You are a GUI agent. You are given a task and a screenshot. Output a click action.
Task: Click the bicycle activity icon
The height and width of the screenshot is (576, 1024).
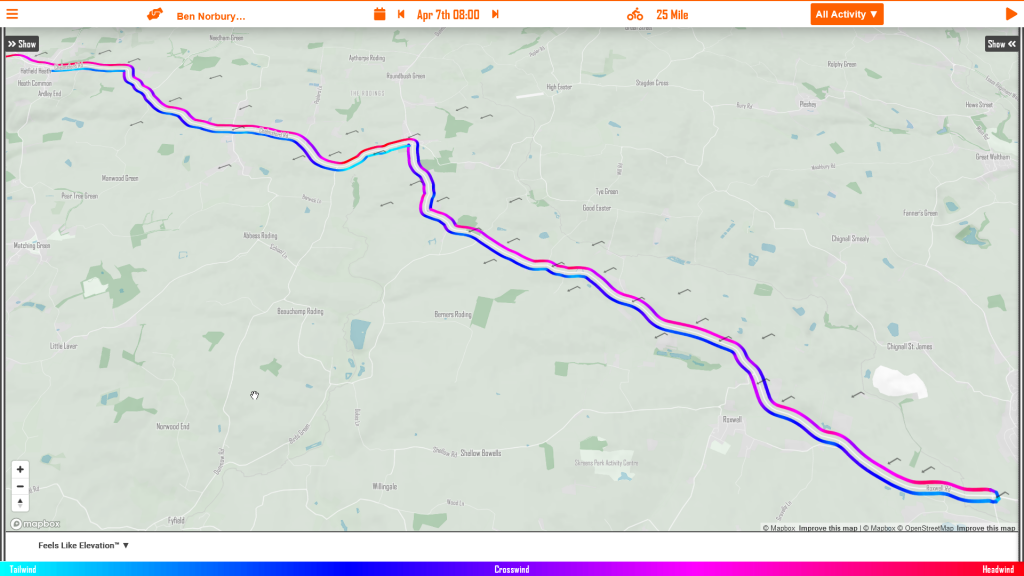(635, 14)
